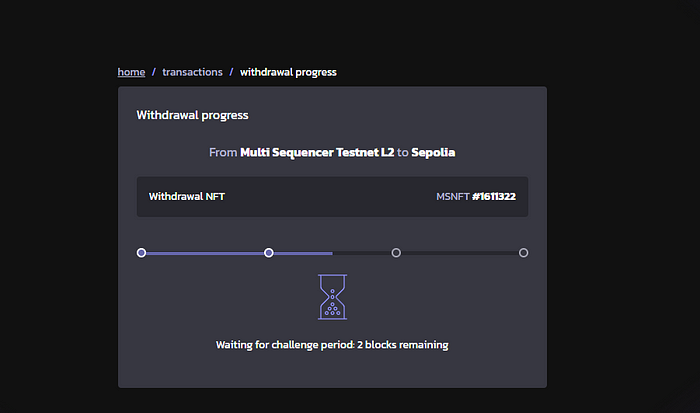
Task: Click the third progress step dot
Action: click(x=396, y=253)
